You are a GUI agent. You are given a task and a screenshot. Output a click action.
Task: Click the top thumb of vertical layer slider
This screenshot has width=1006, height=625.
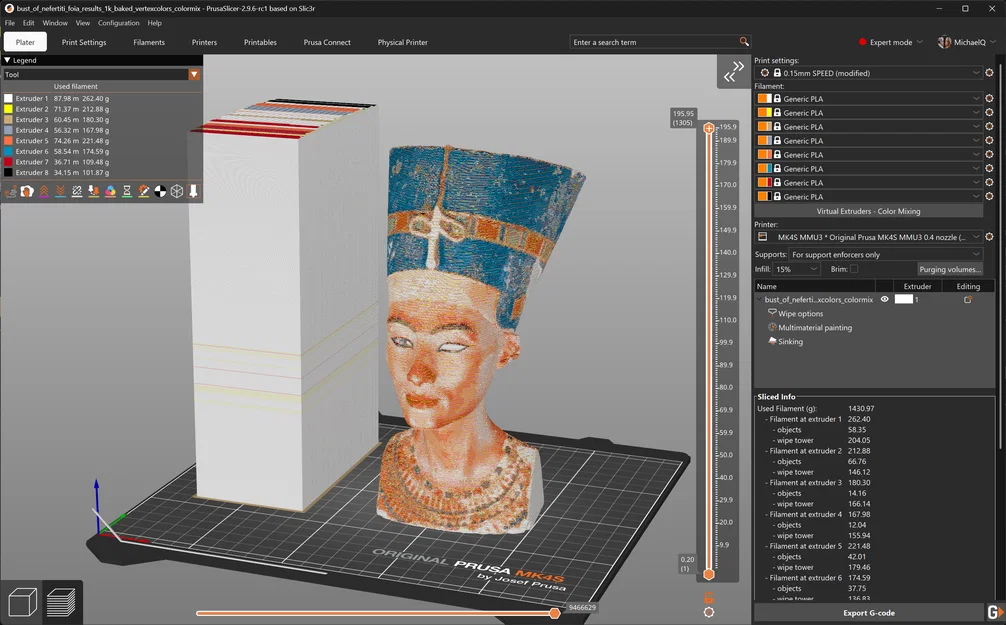(x=709, y=128)
